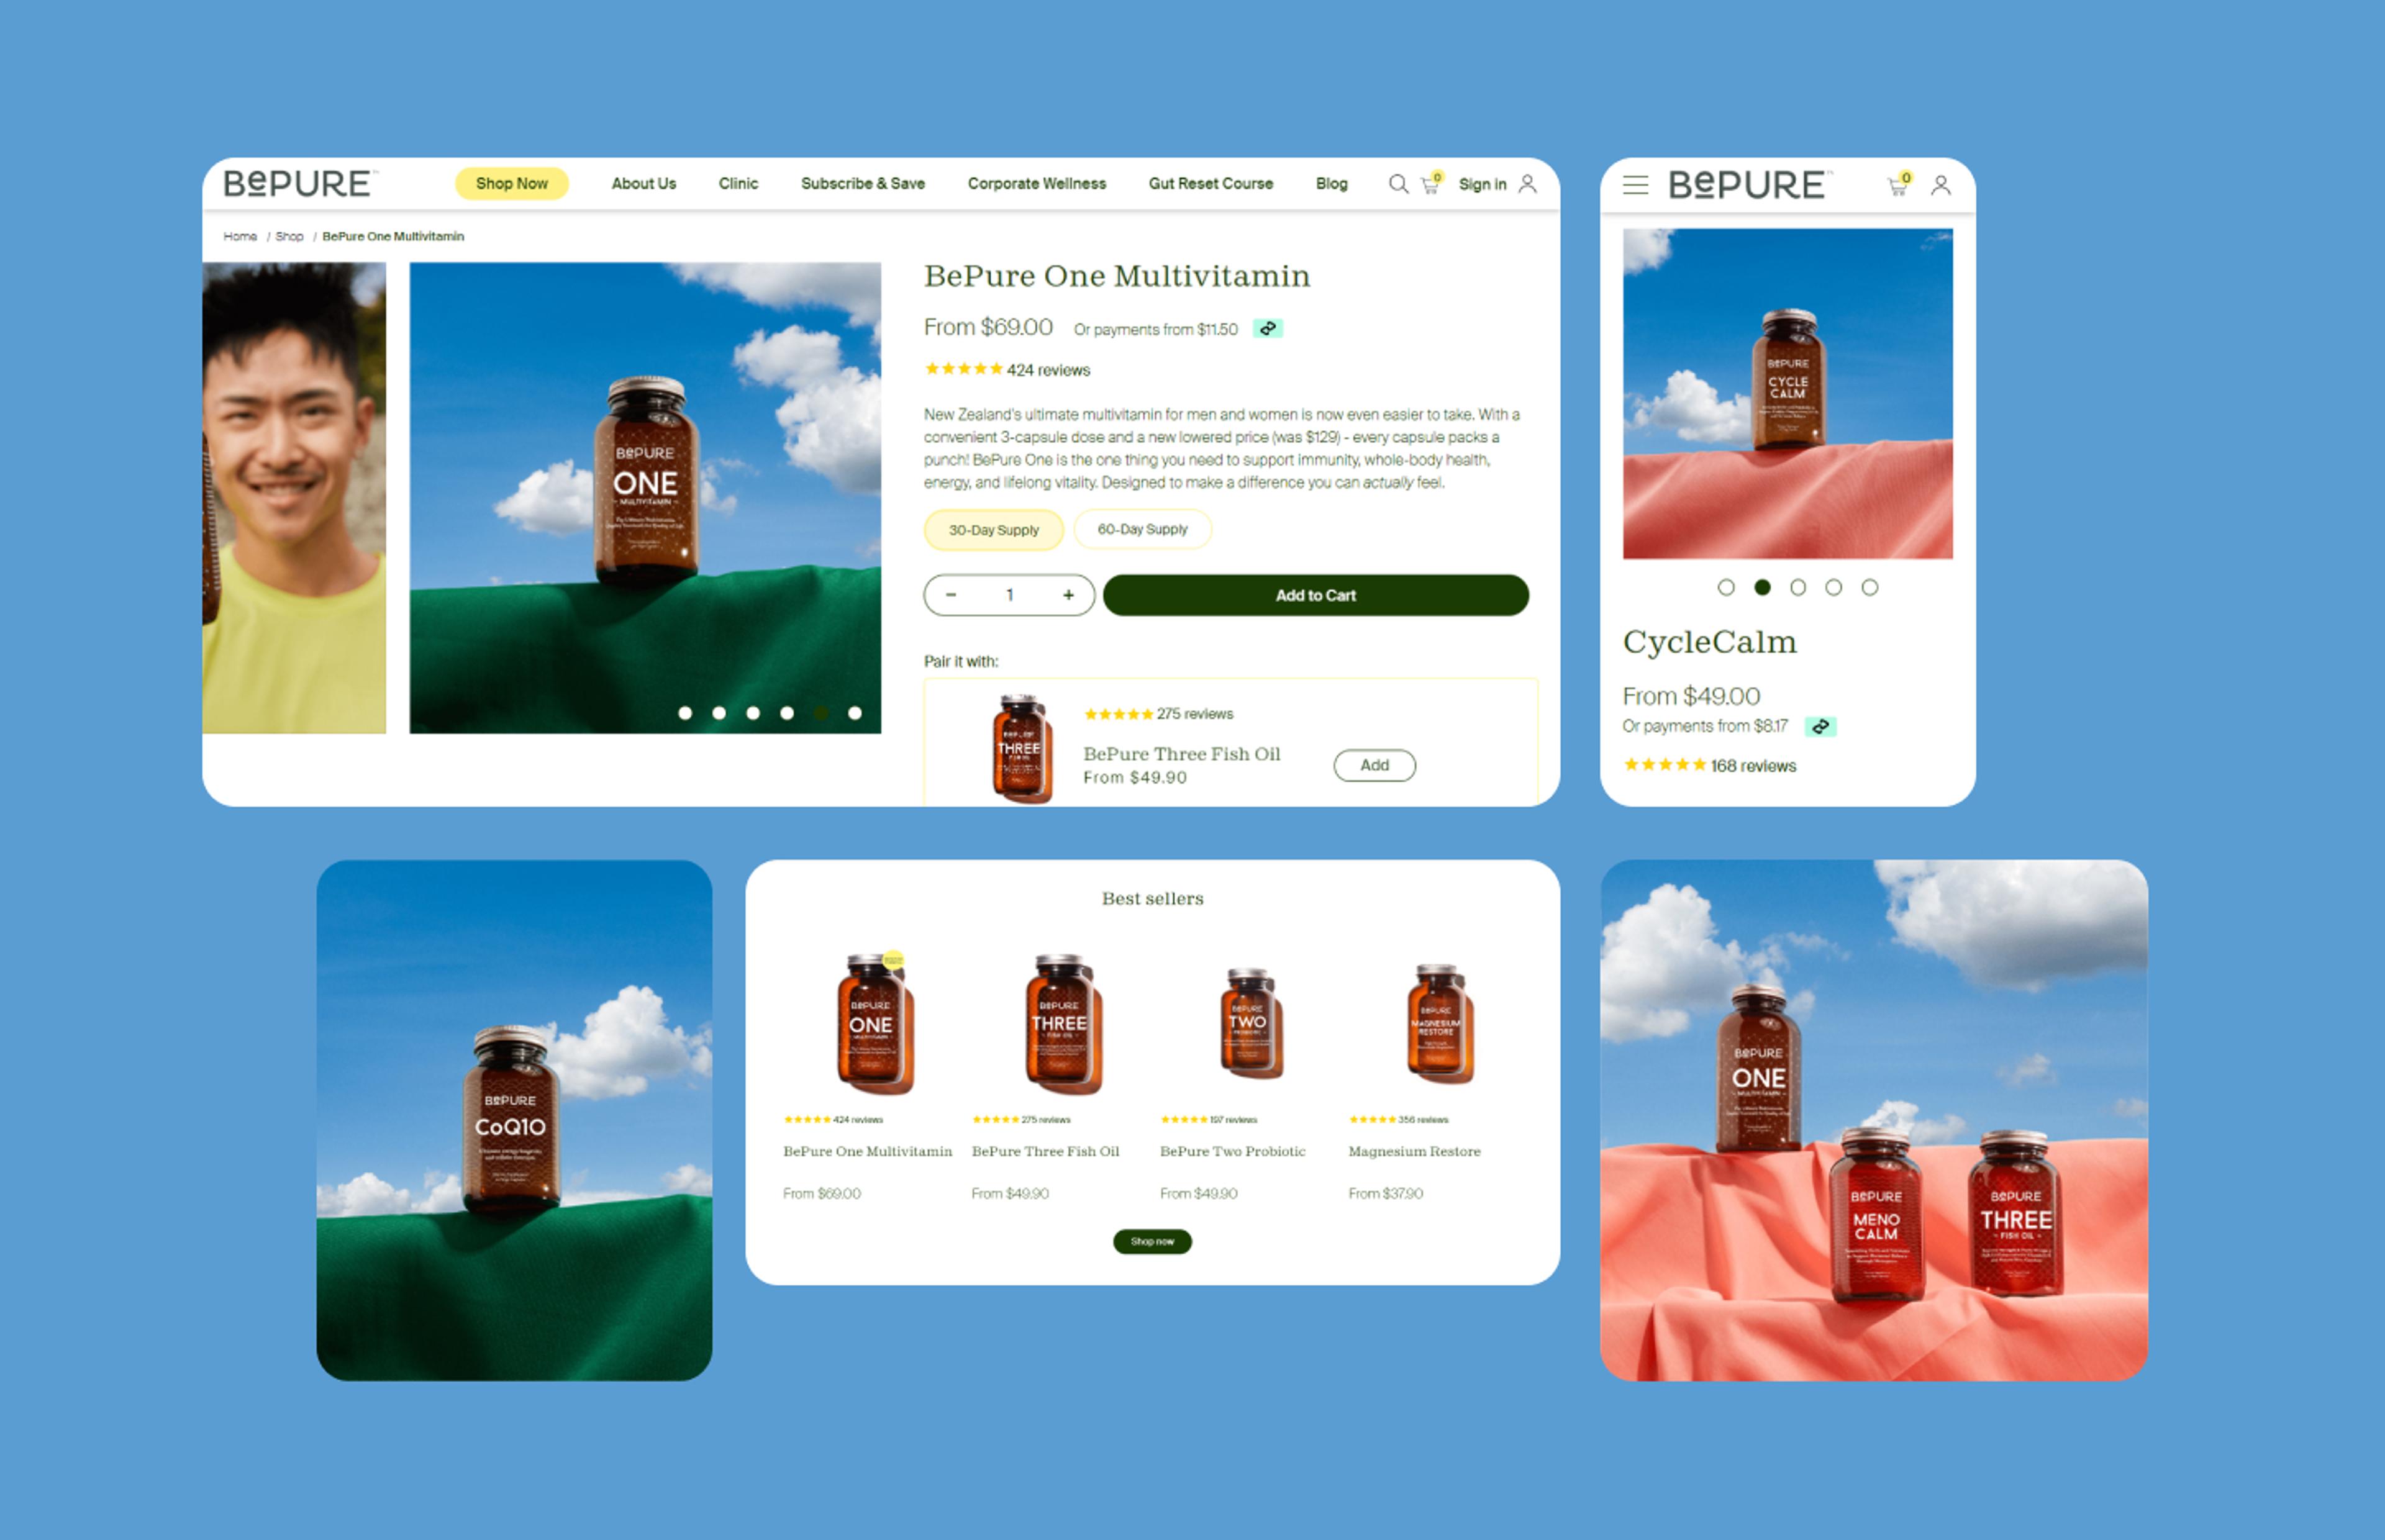Click the Add to Cart button
2385x1540 pixels.
[1315, 595]
